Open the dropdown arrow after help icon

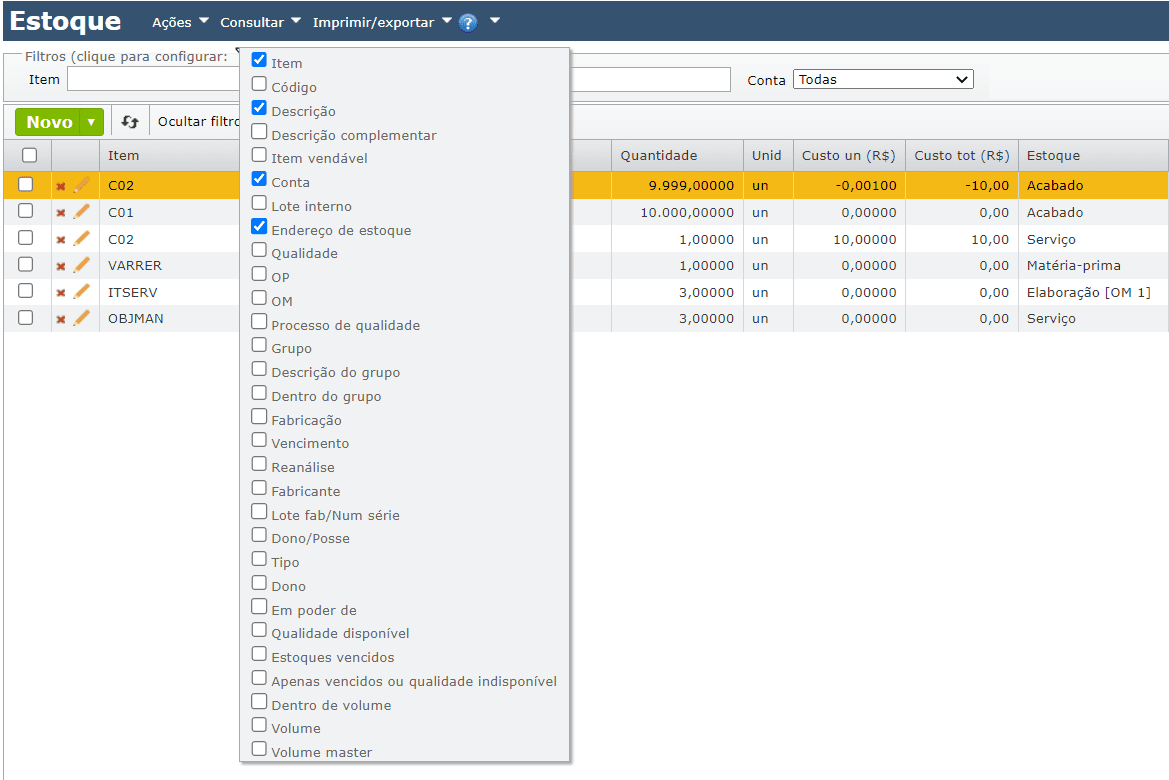click(494, 21)
